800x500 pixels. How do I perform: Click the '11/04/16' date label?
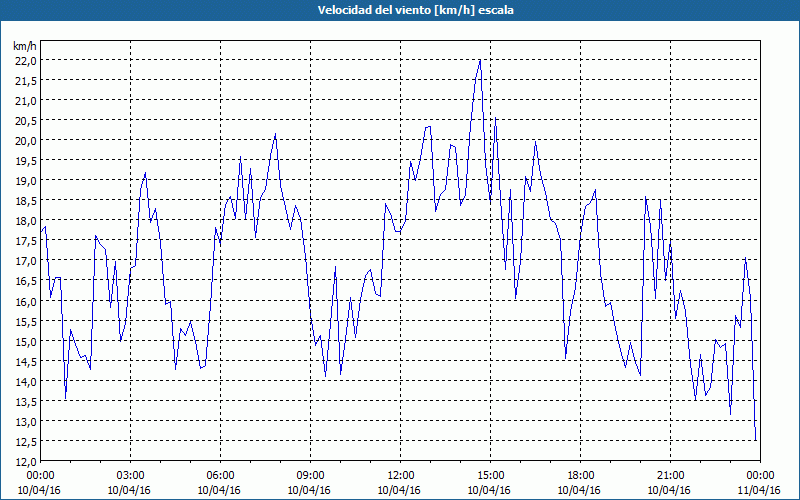(x=760, y=490)
